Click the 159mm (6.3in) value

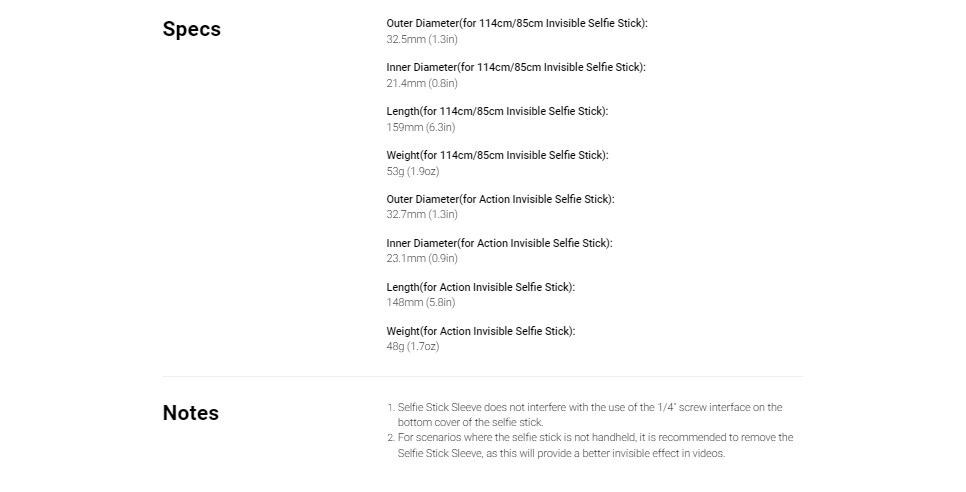click(421, 127)
